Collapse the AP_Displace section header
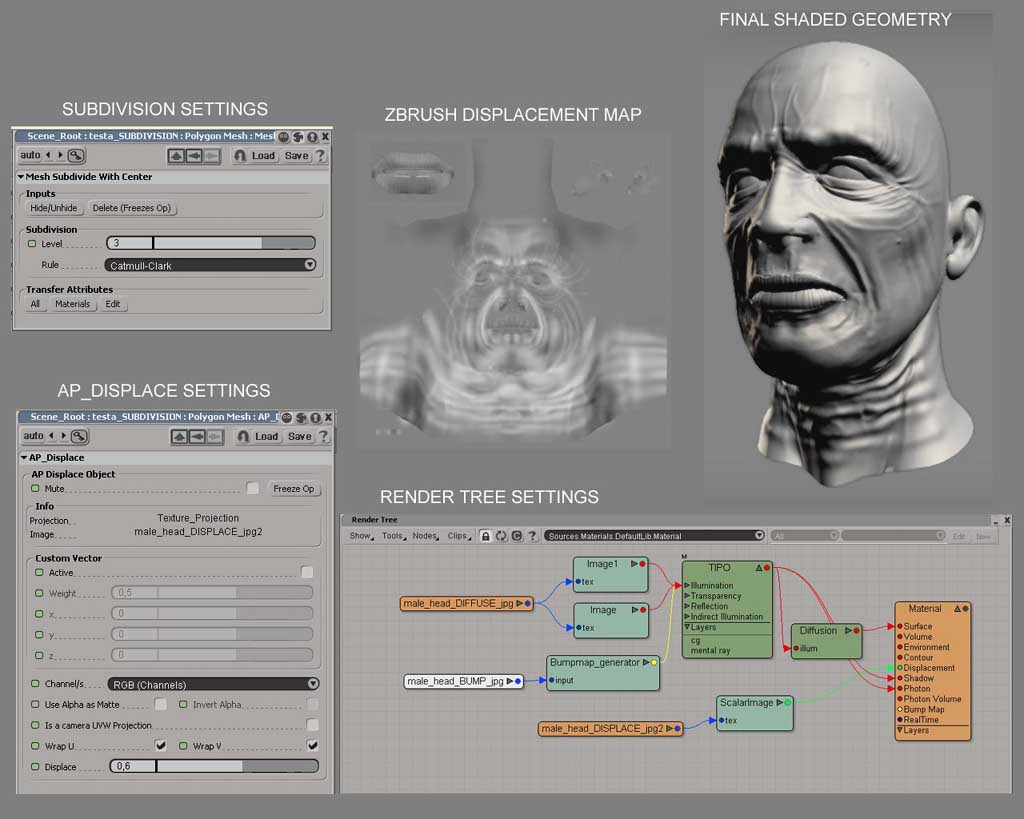The width and height of the screenshot is (1024, 819). pos(24,457)
